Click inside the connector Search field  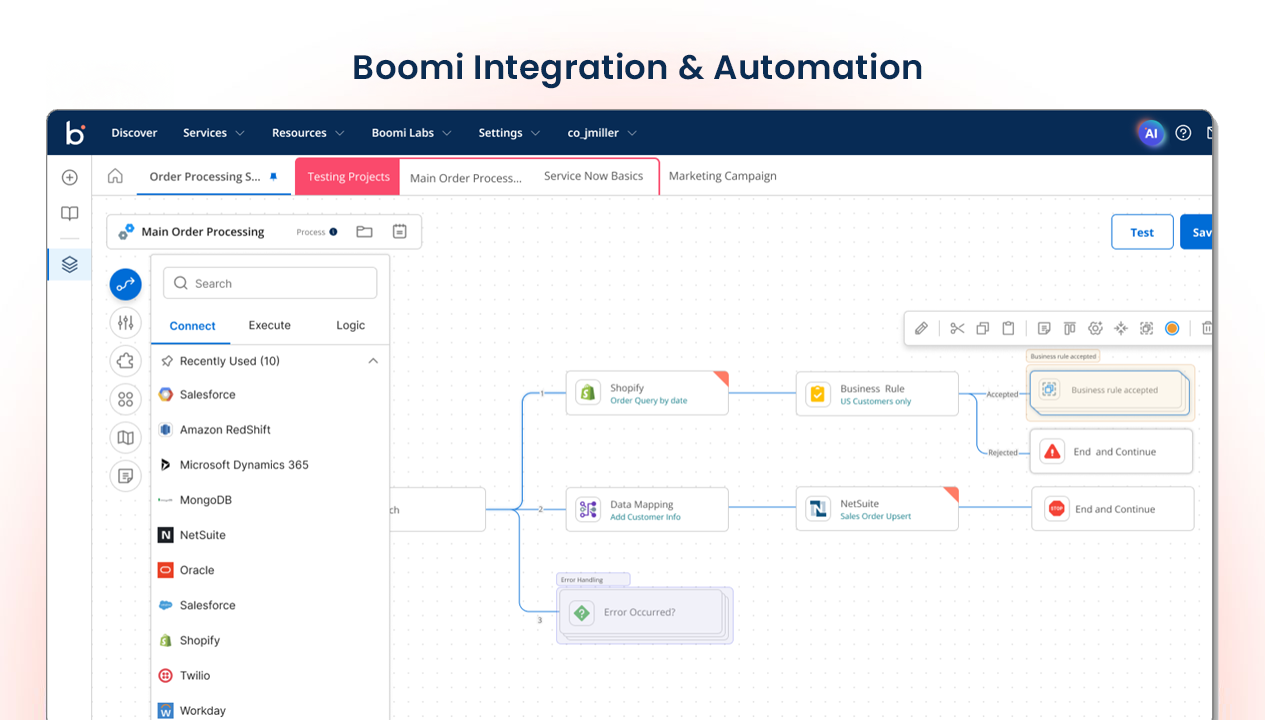[270, 283]
